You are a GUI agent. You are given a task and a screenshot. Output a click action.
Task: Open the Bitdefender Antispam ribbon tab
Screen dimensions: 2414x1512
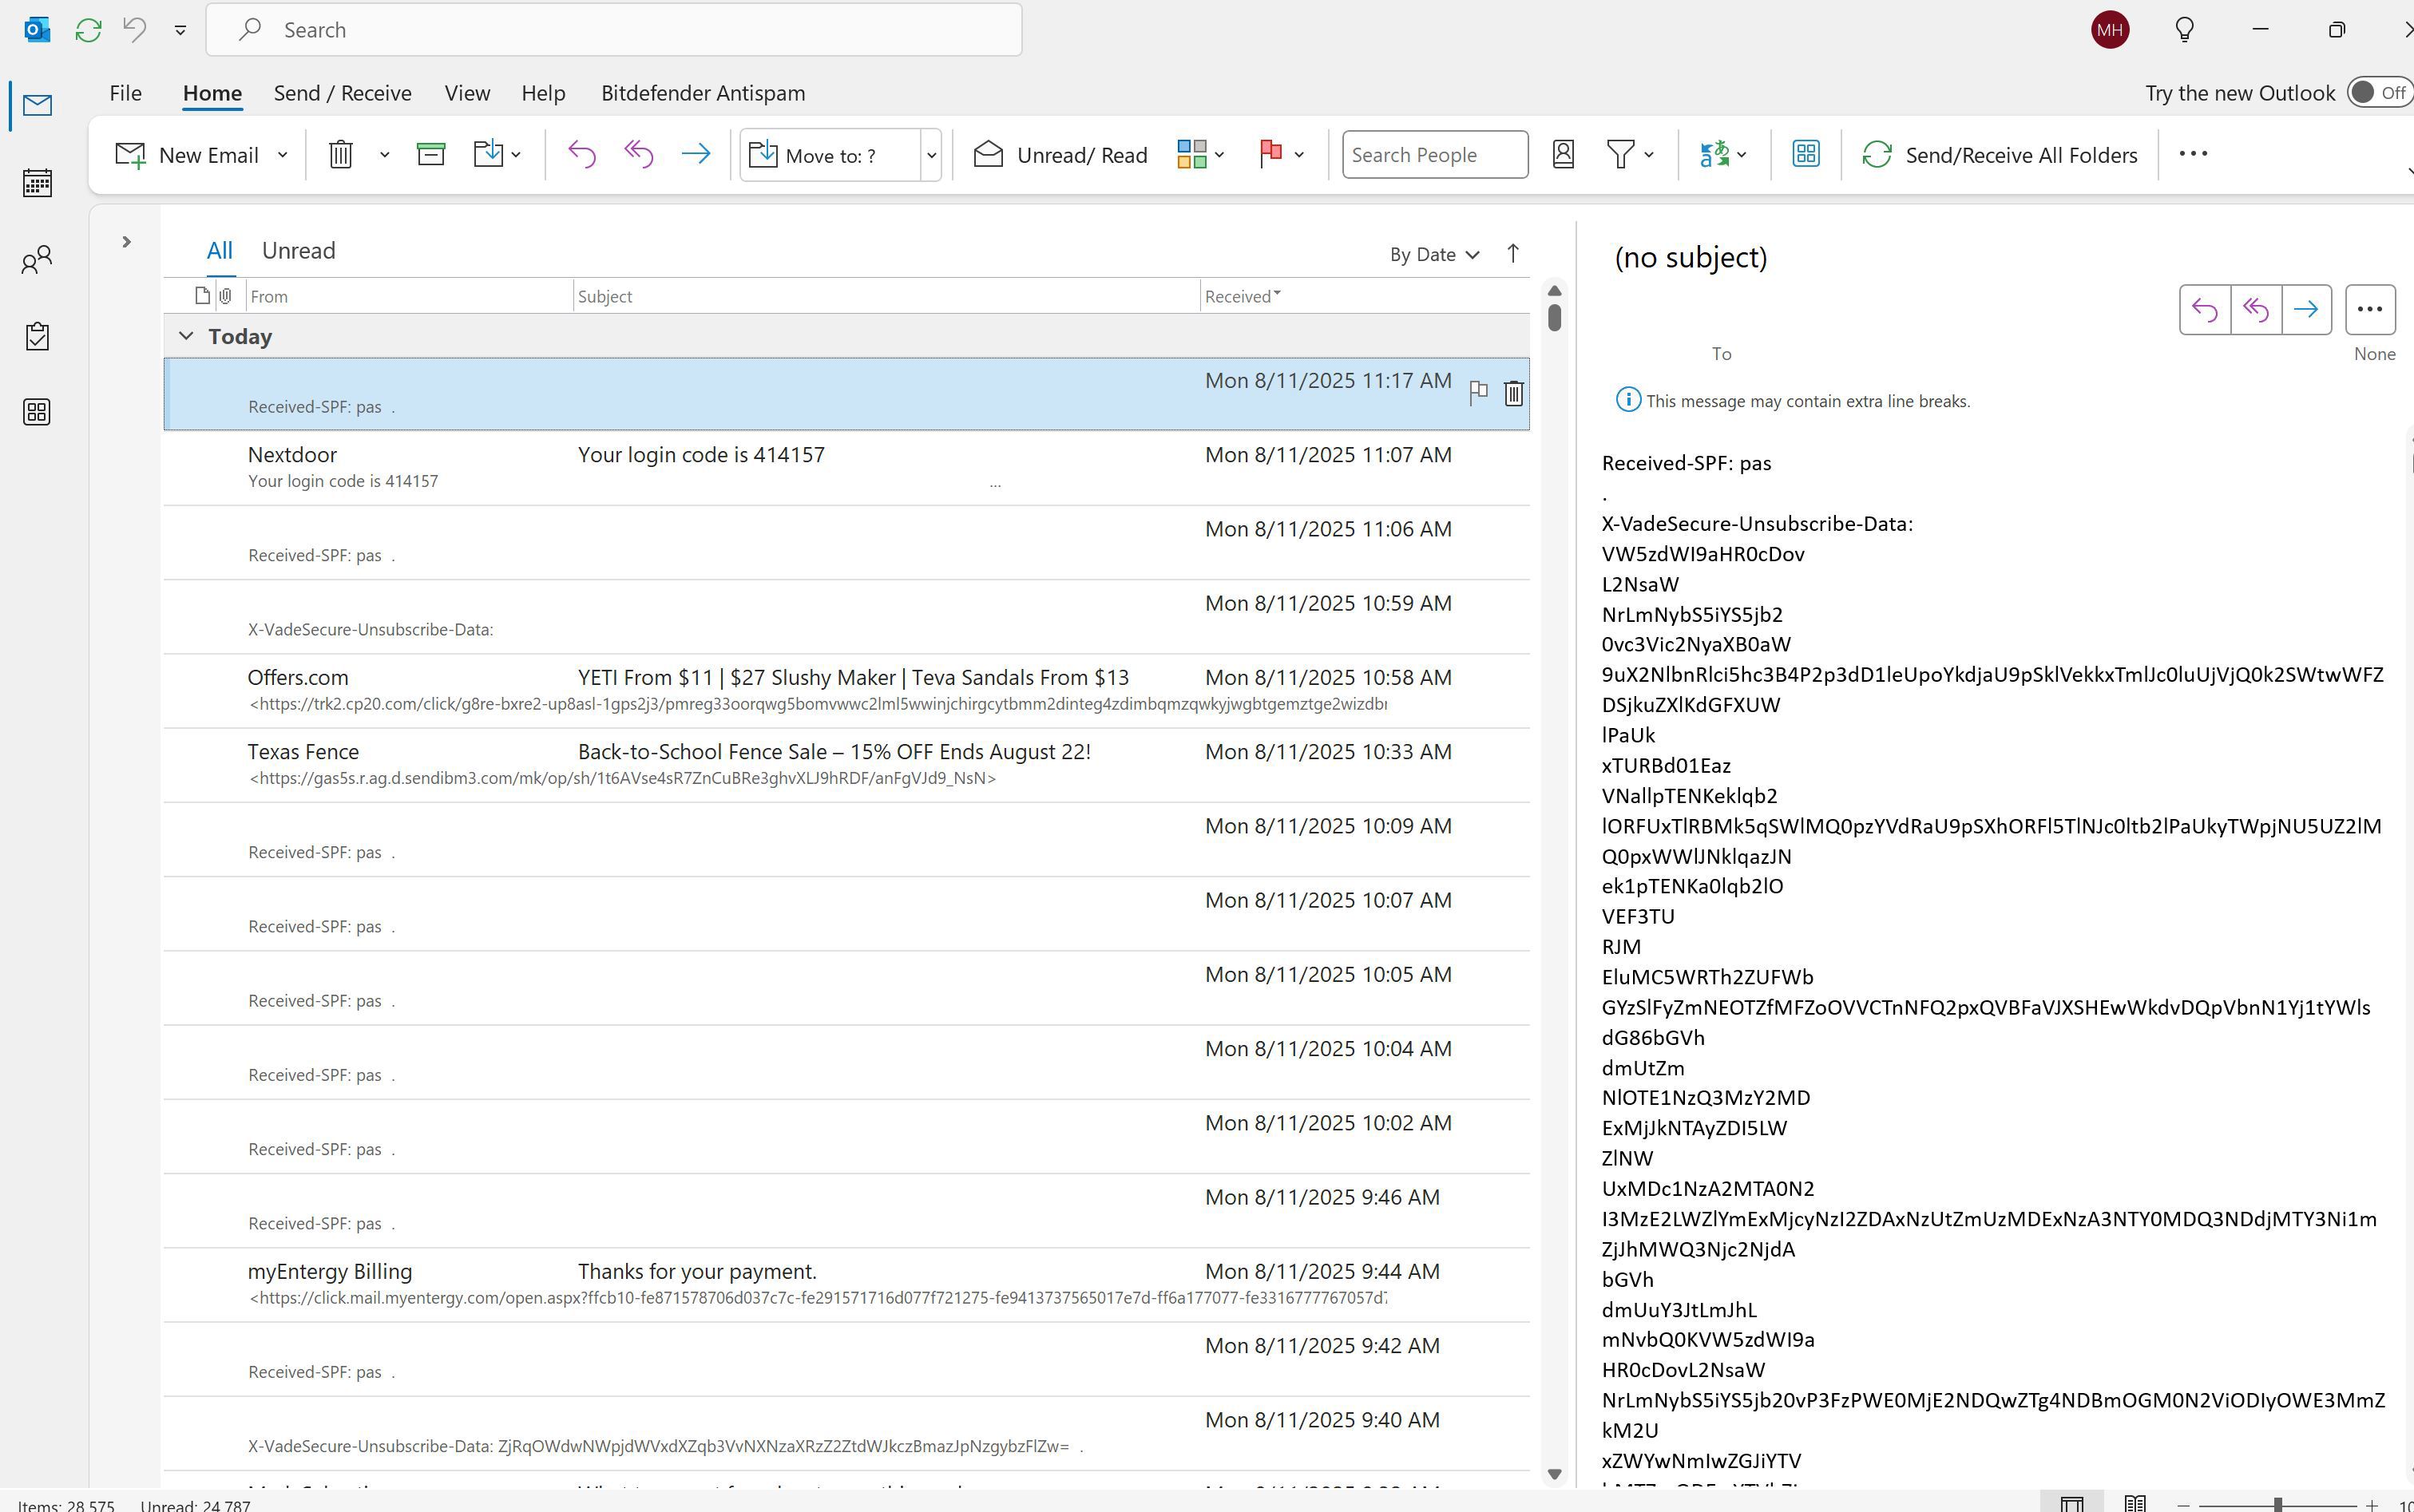[x=703, y=92]
